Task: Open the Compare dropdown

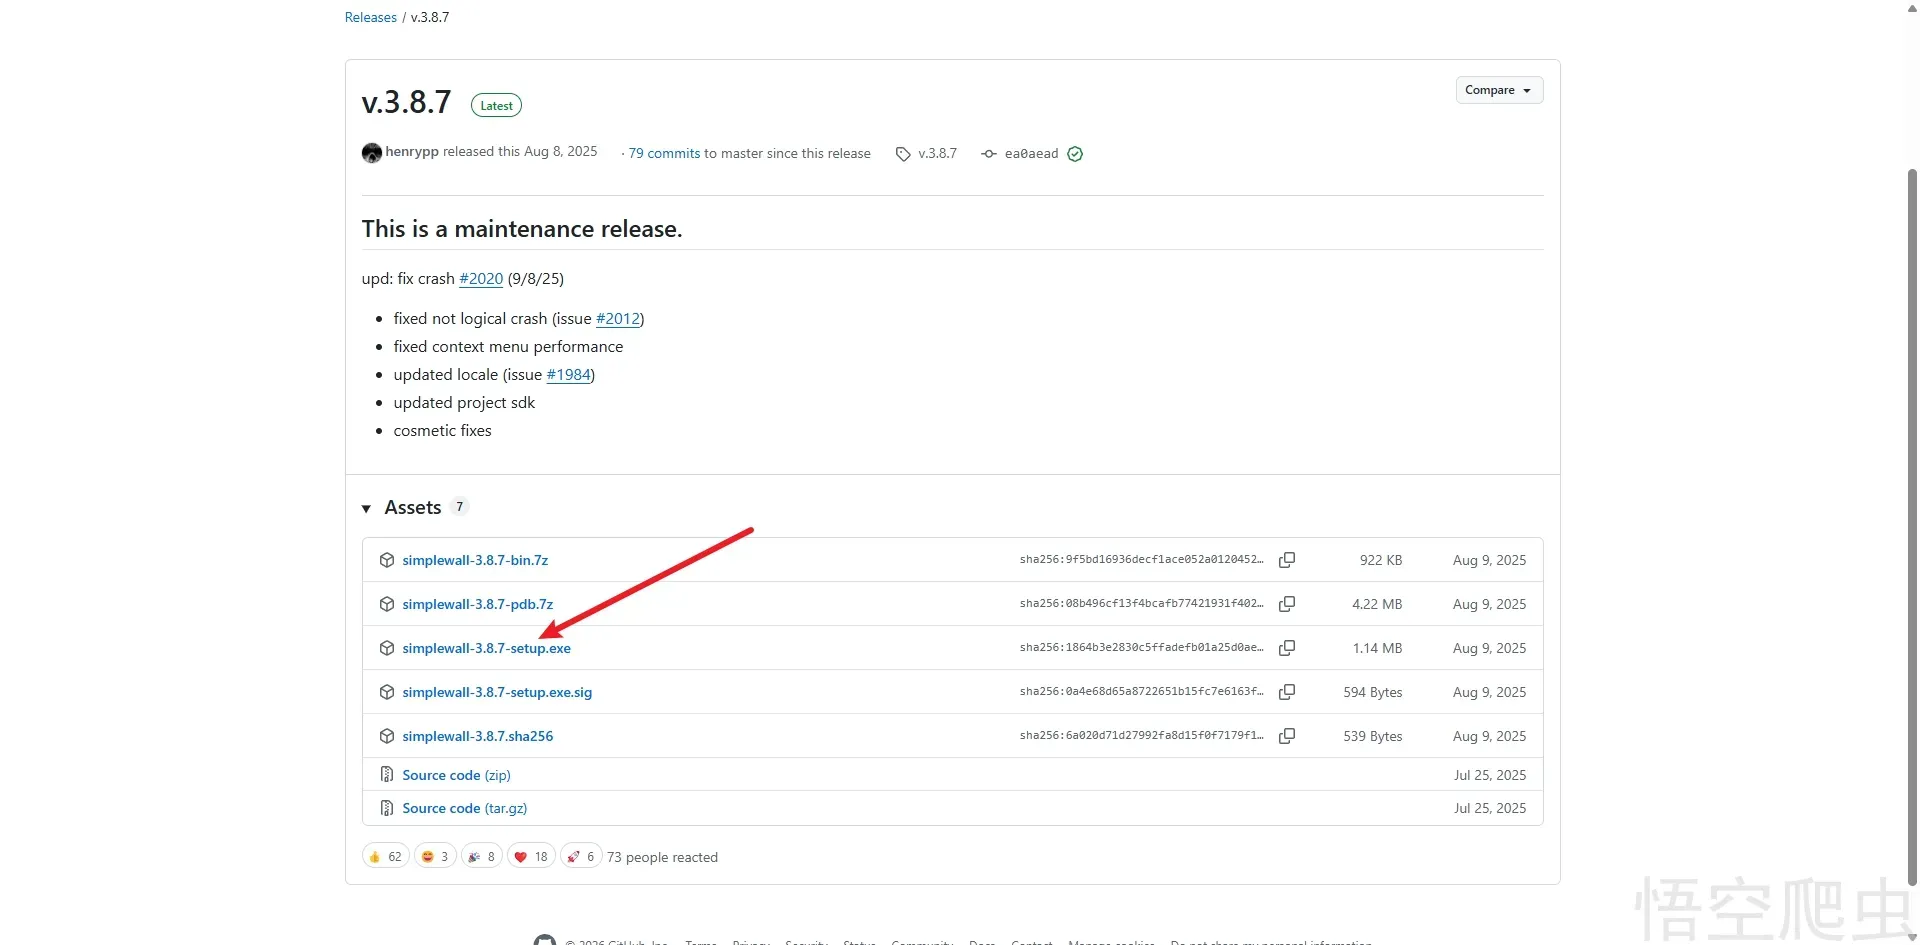Action: tap(1498, 90)
